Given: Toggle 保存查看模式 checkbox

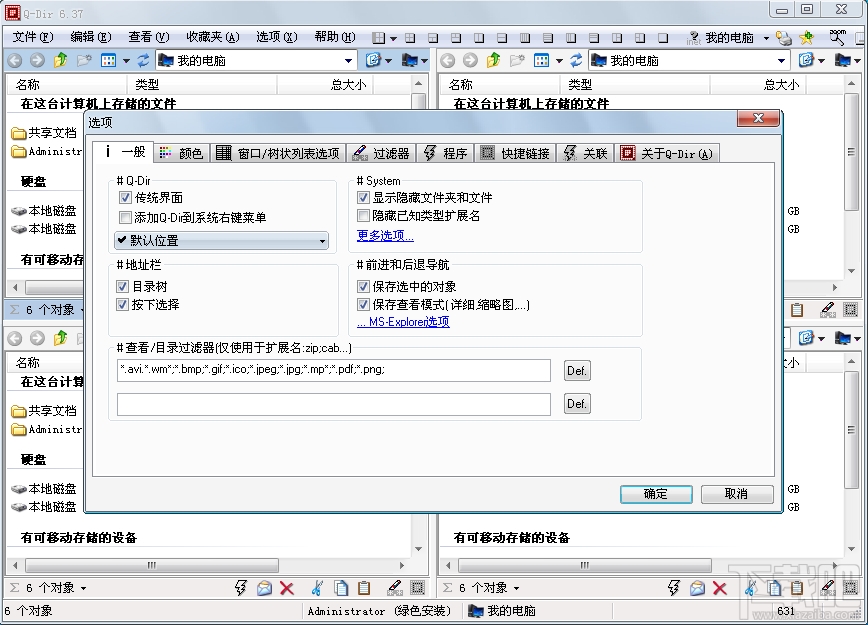Looking at the screenshot, I should click(363, 304).
